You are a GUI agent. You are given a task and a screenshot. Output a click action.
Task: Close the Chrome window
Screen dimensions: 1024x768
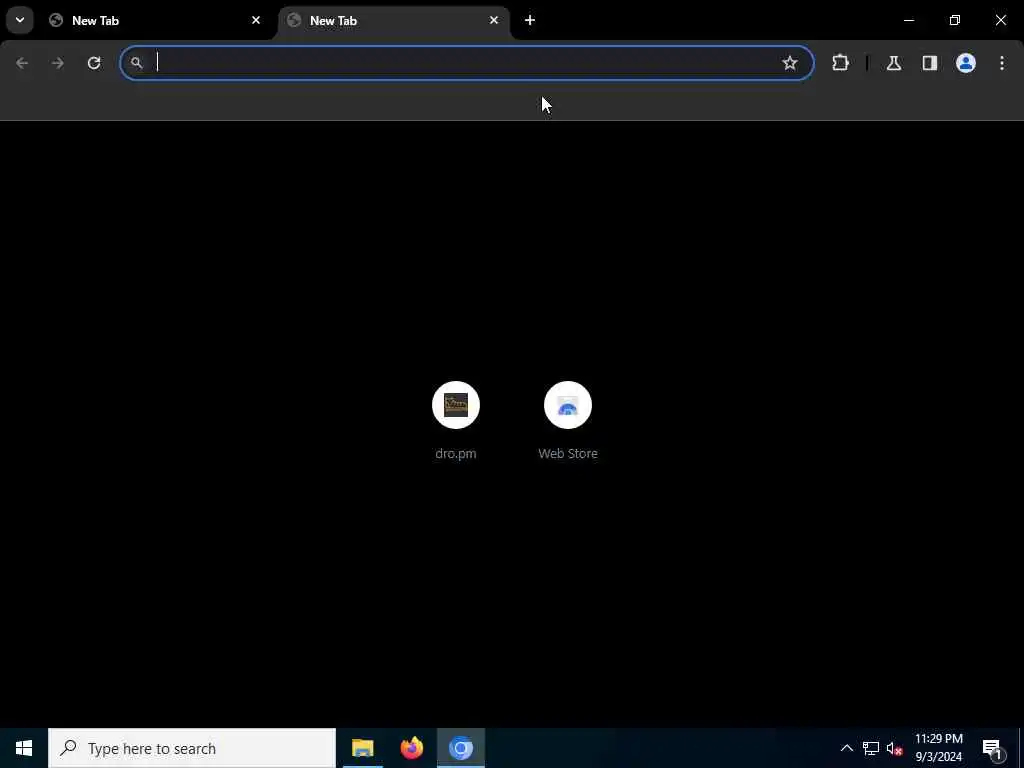tap(1000, 20)
